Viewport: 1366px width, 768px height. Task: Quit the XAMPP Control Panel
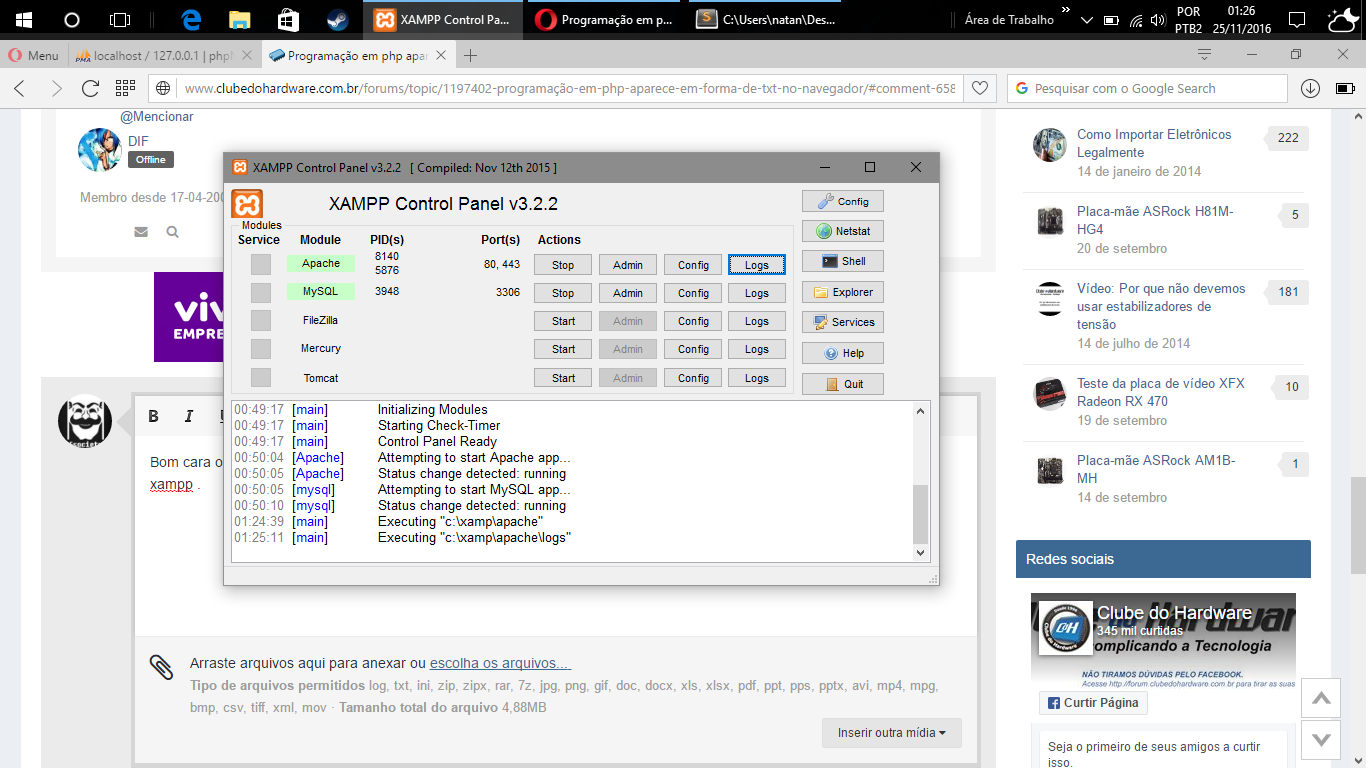843,384
